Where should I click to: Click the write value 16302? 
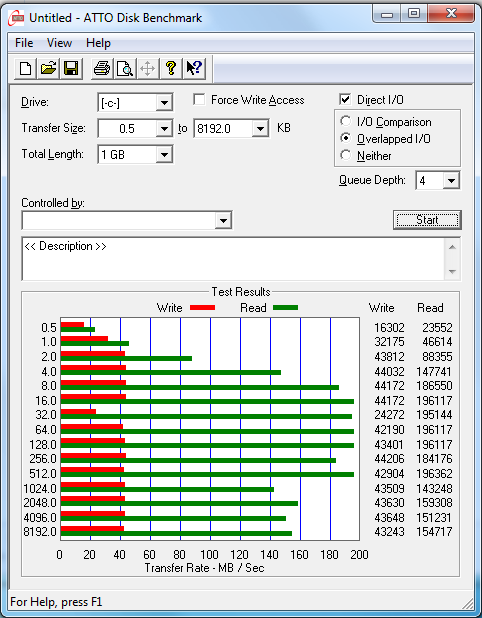point(389,328)
